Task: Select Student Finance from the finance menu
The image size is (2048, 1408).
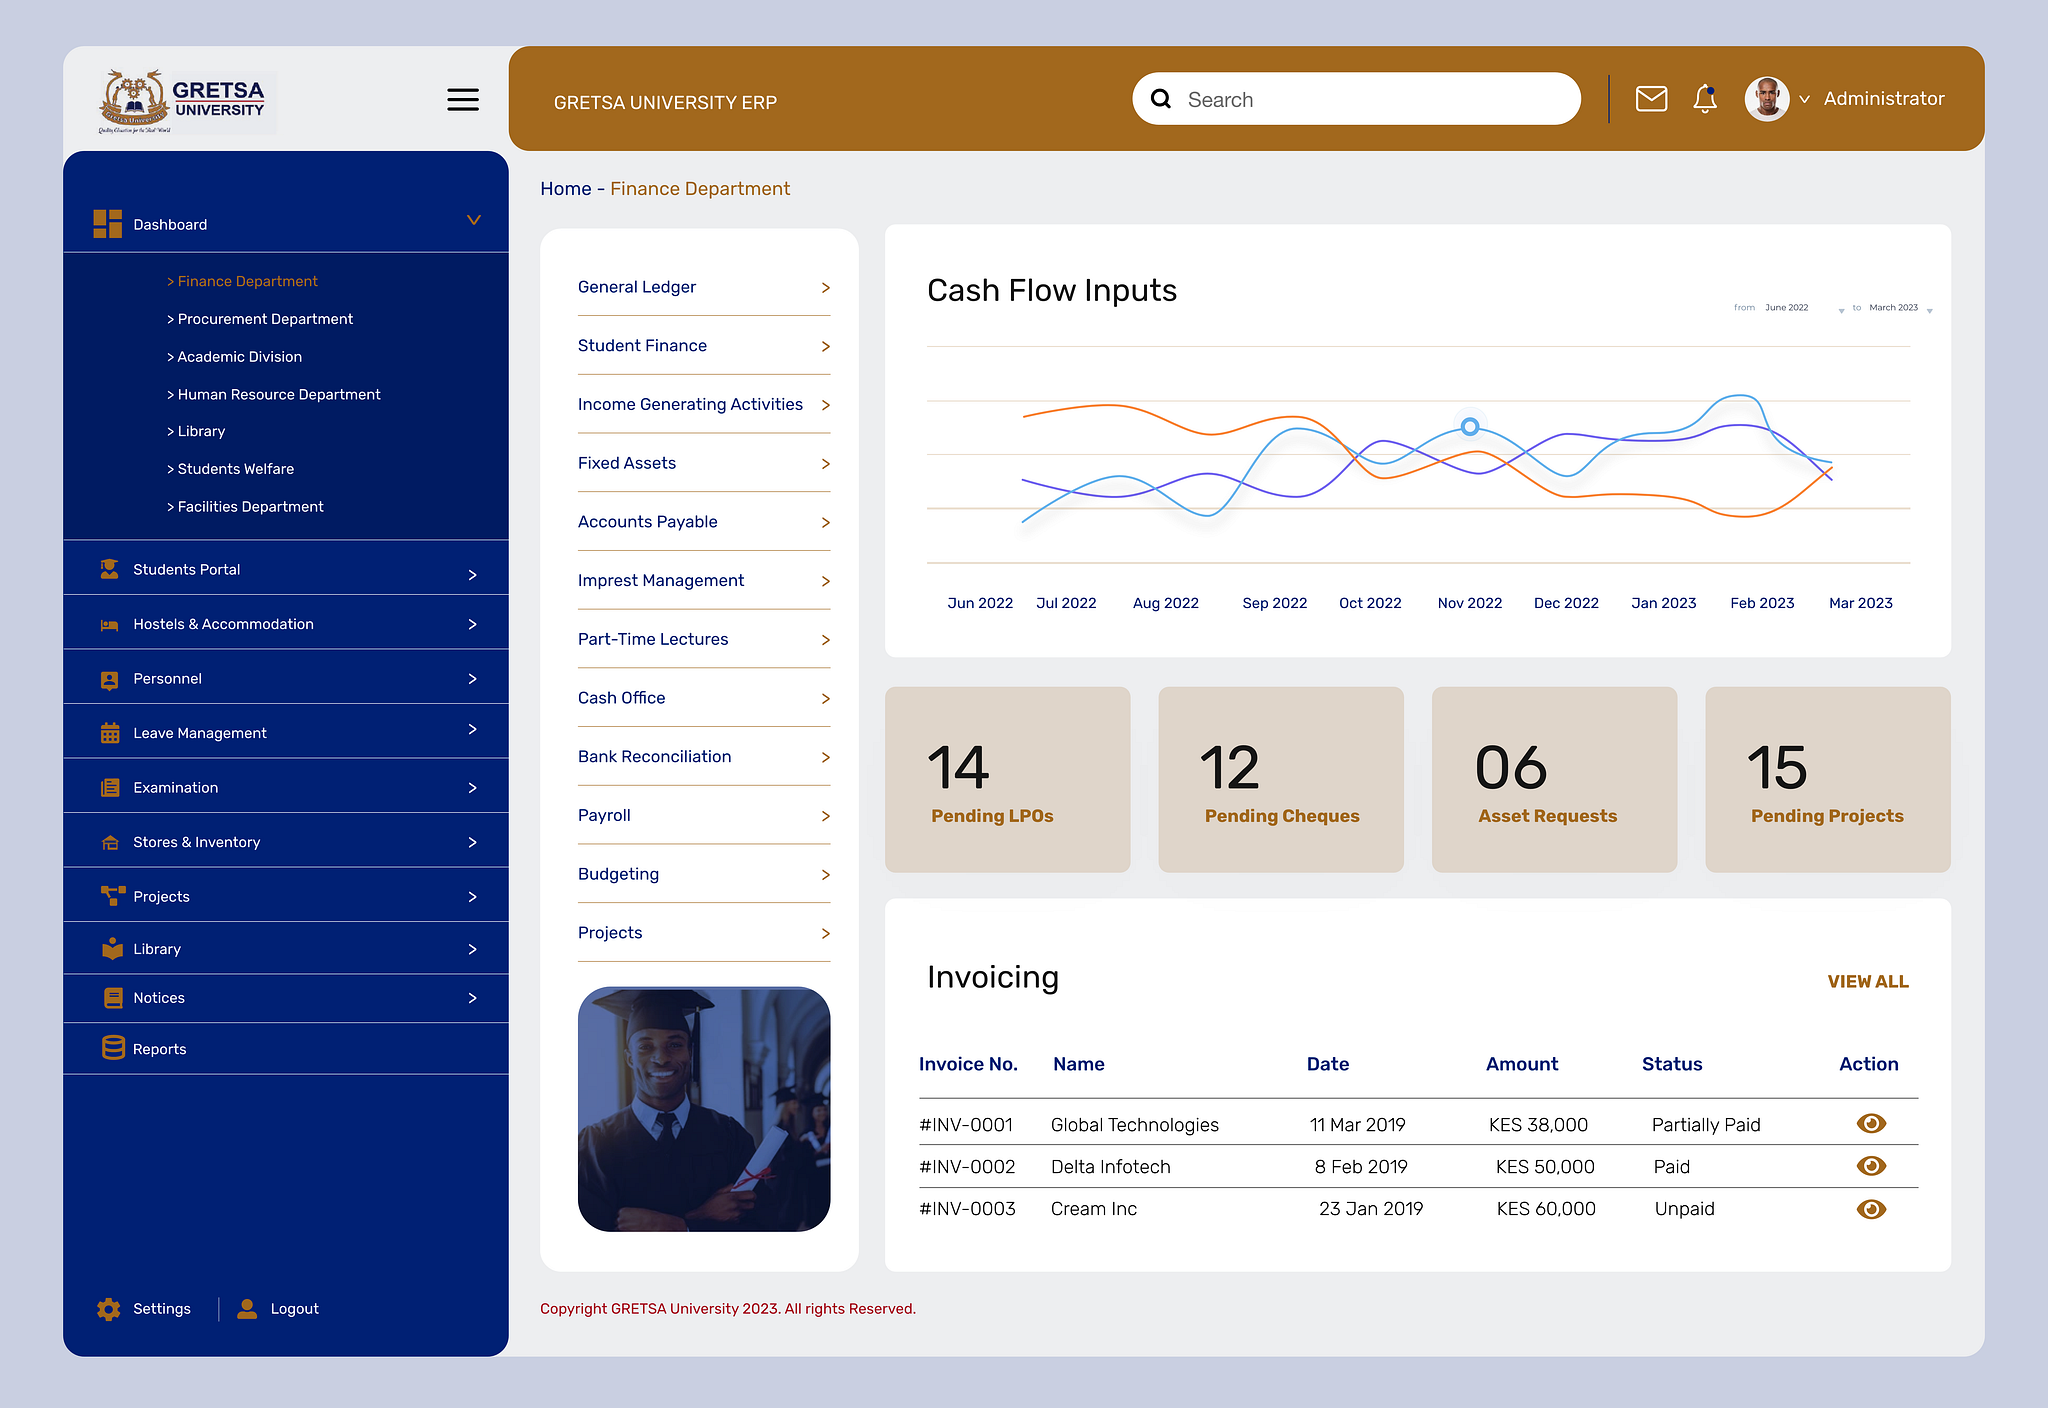Action: 643,345
